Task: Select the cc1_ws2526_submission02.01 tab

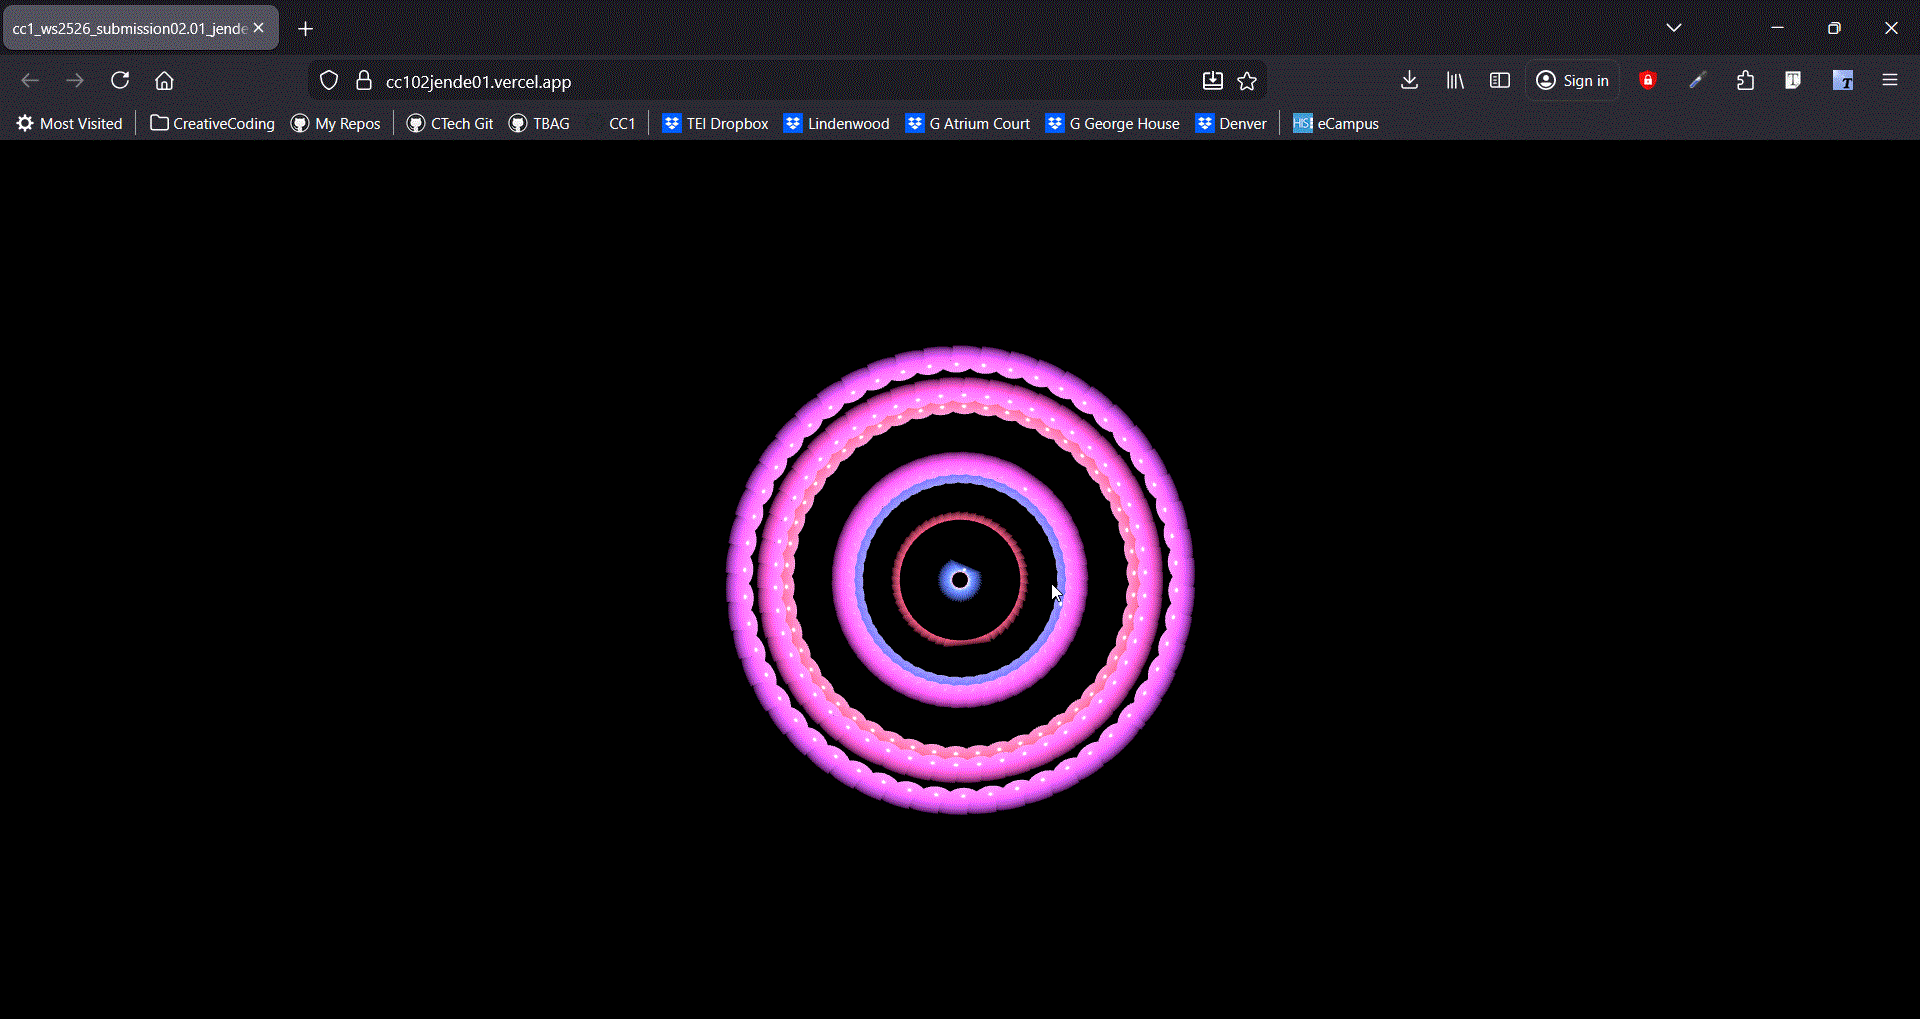Action: [x=130, y=29]
